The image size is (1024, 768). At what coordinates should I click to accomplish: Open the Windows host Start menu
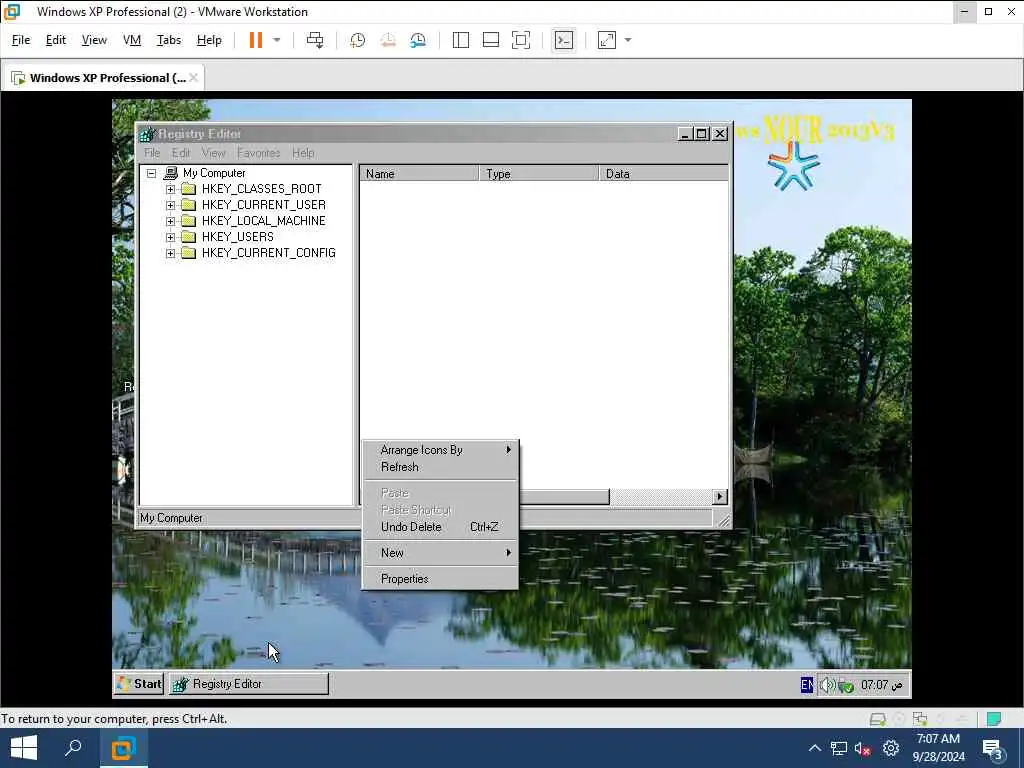(24, 748)
